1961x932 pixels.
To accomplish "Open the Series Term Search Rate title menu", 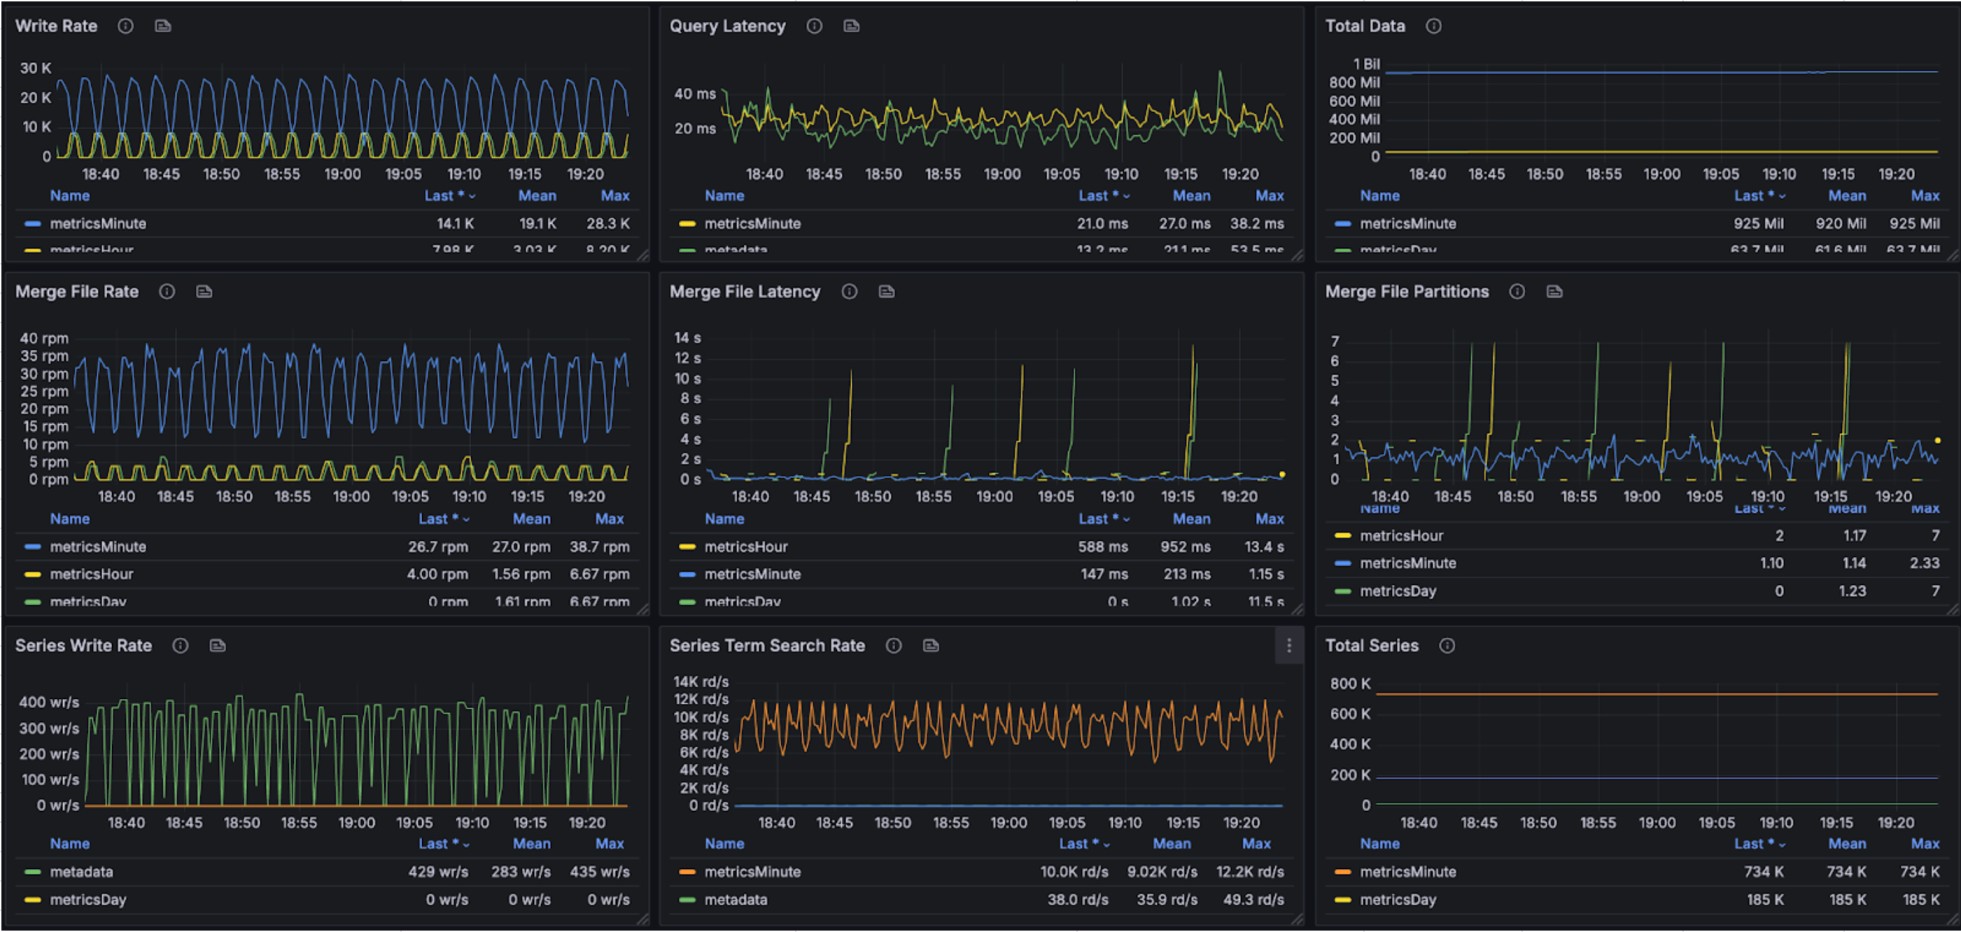I will pos(766,646).
